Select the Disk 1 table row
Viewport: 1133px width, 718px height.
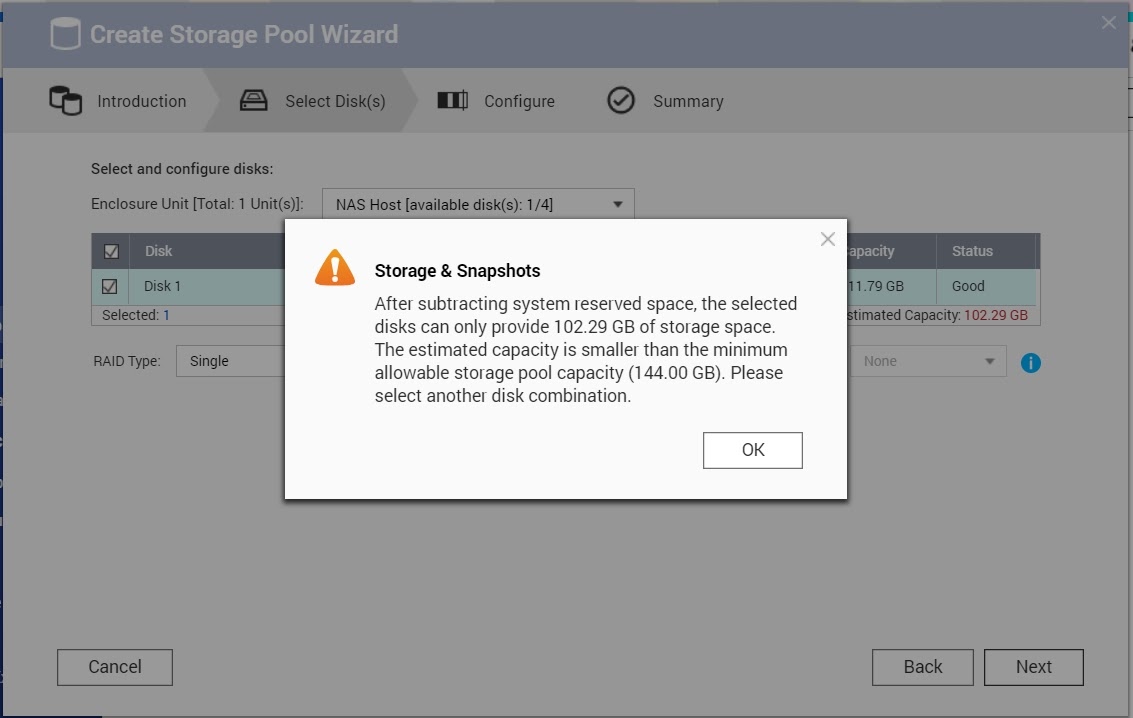[200, 287]
